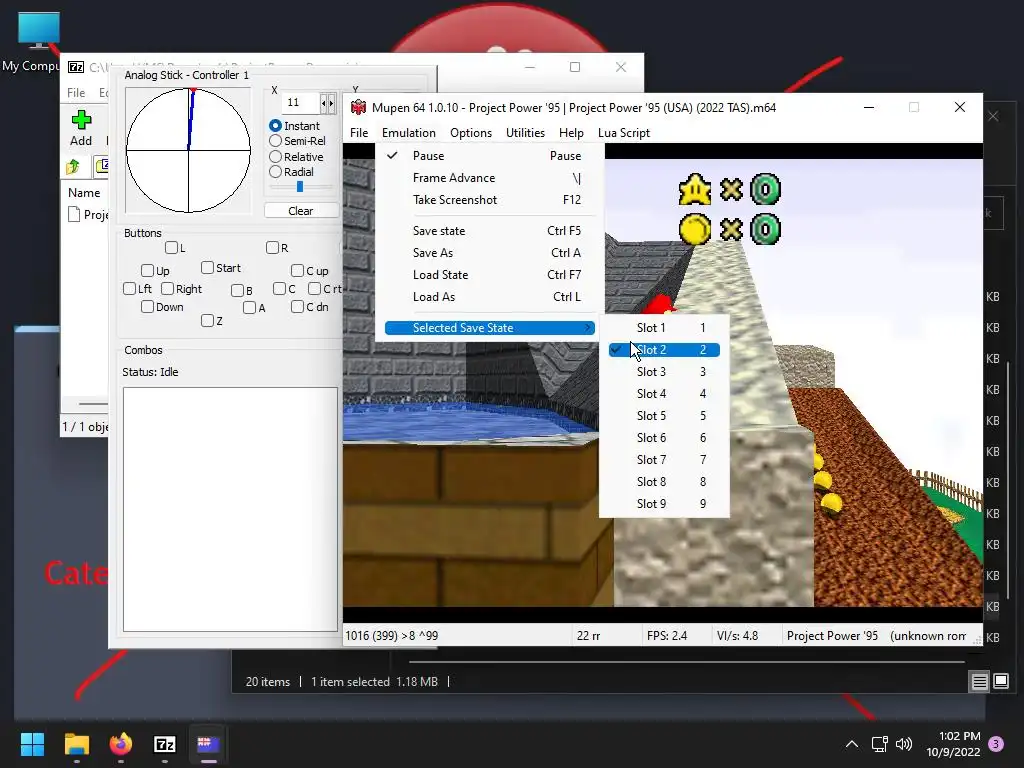Click the Combos list box
Viewport: 1024px width, 768px height.
[x=231, y=509]
